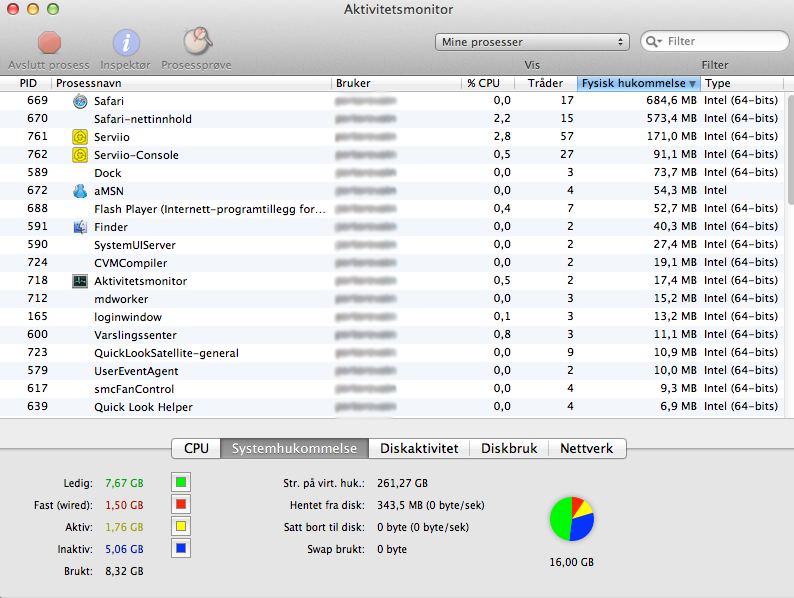Click the 16,00 GB total memory label
This screenshot has width=794, height=598.
572,562
